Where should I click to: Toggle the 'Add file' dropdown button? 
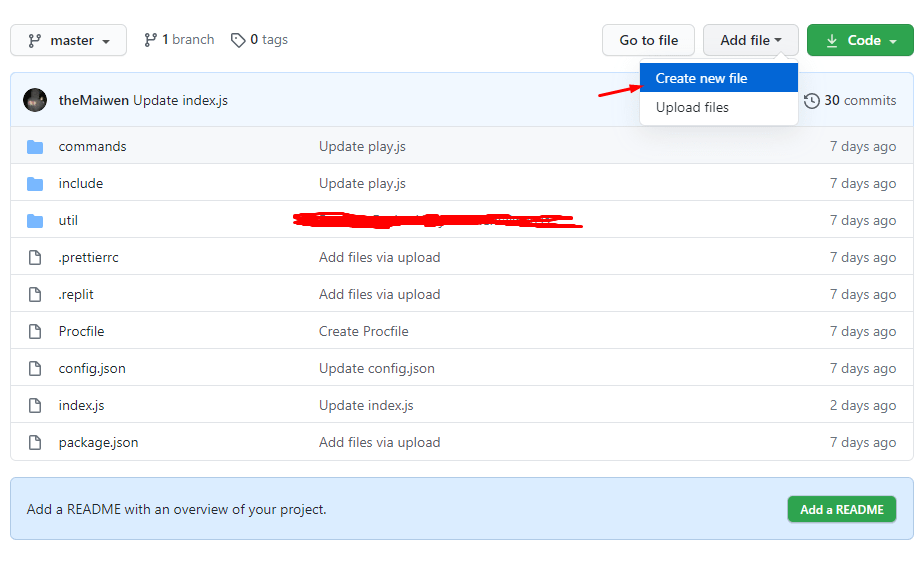(751, 40)
